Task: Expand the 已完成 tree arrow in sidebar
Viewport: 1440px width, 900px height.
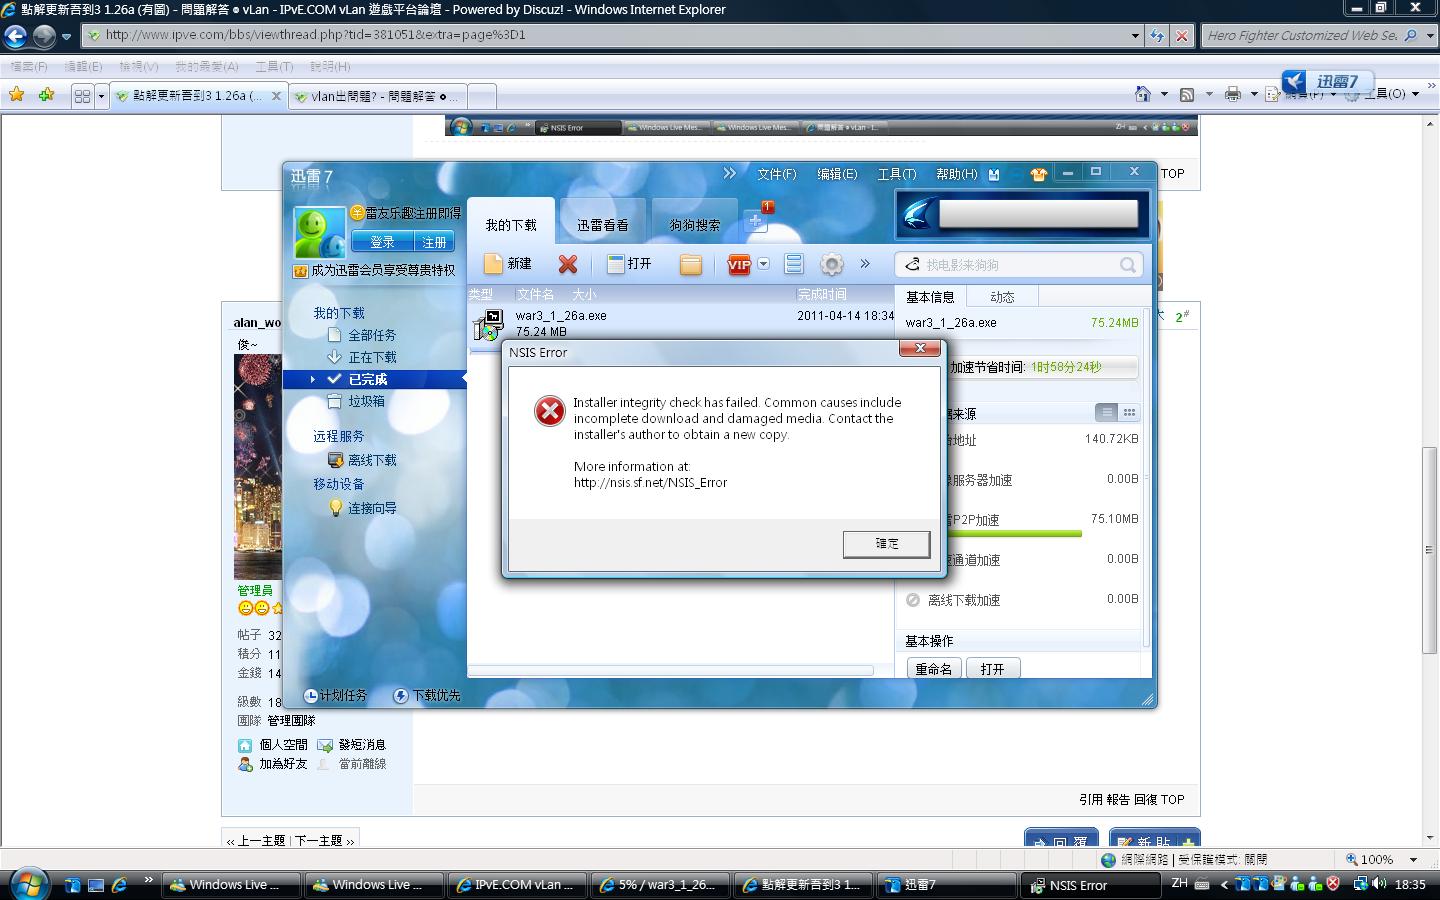Action: point(313,379)
